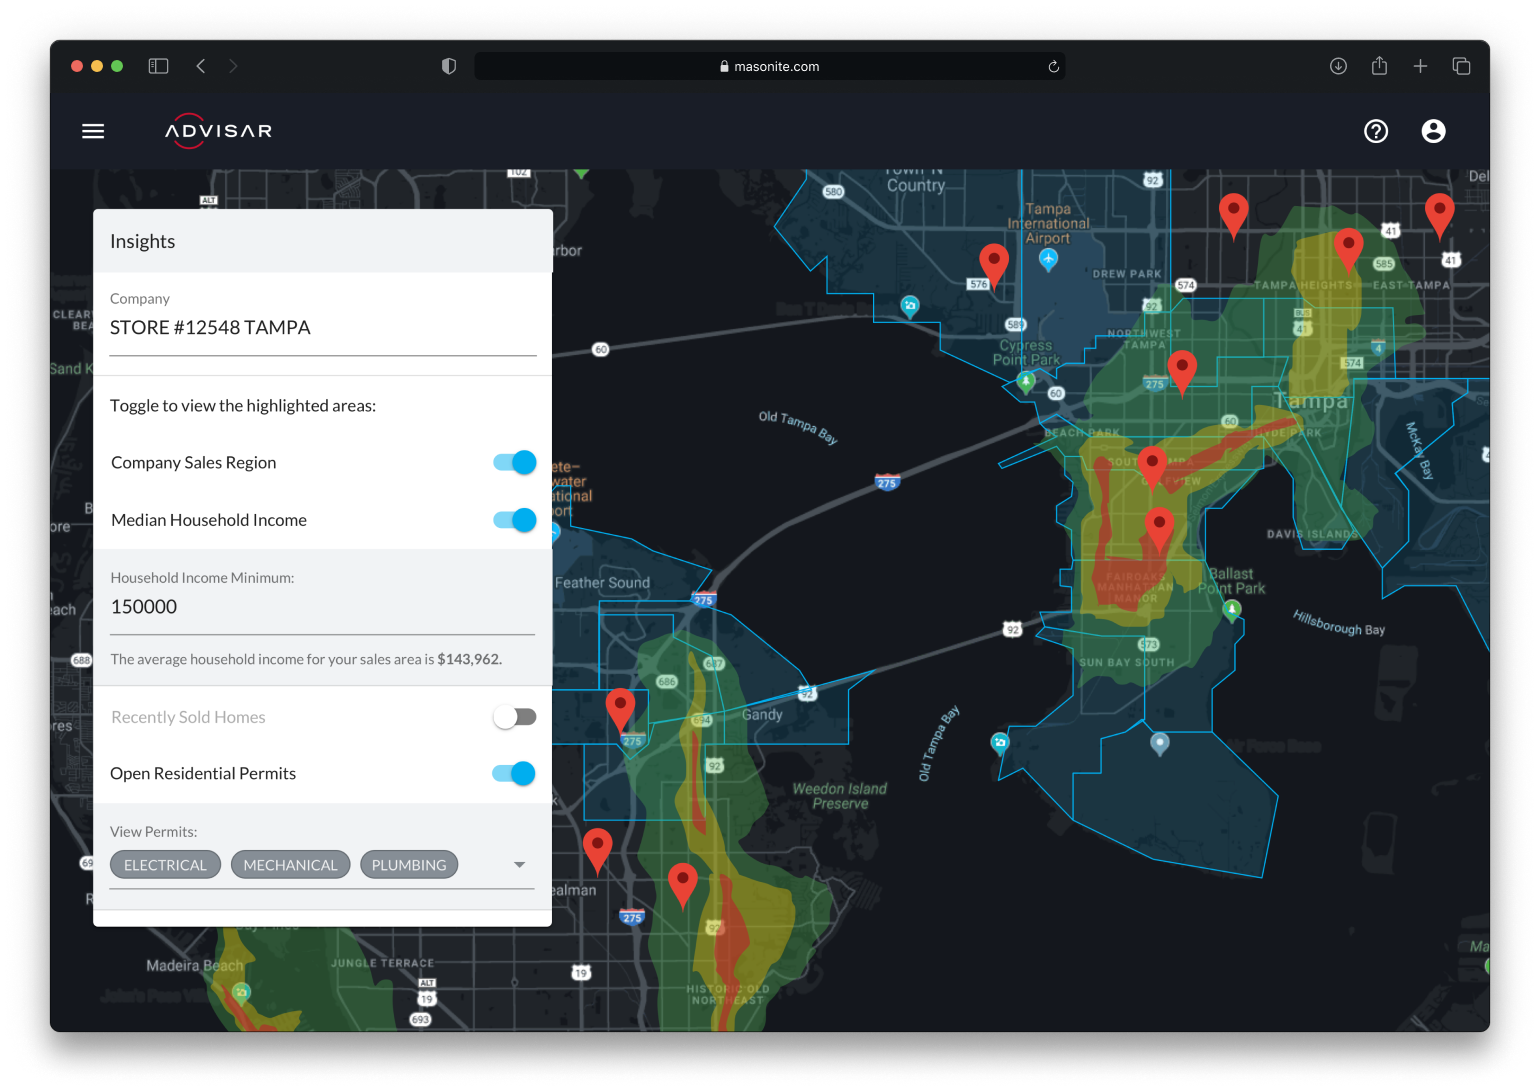Click the Household Income Minimum field

(322, 607)
